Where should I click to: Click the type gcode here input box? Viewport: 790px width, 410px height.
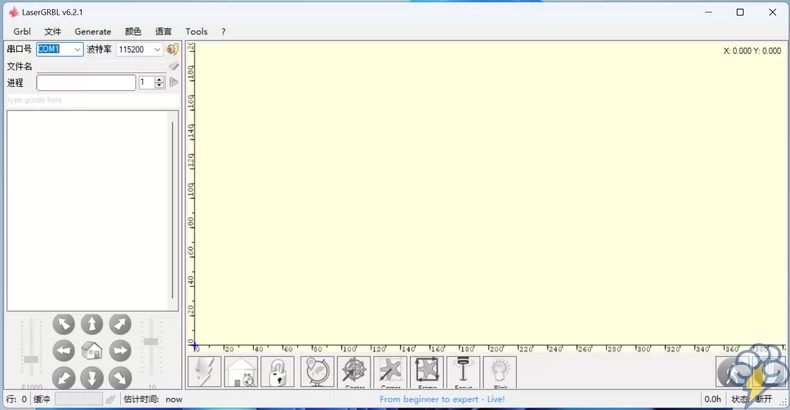(92, 100)
